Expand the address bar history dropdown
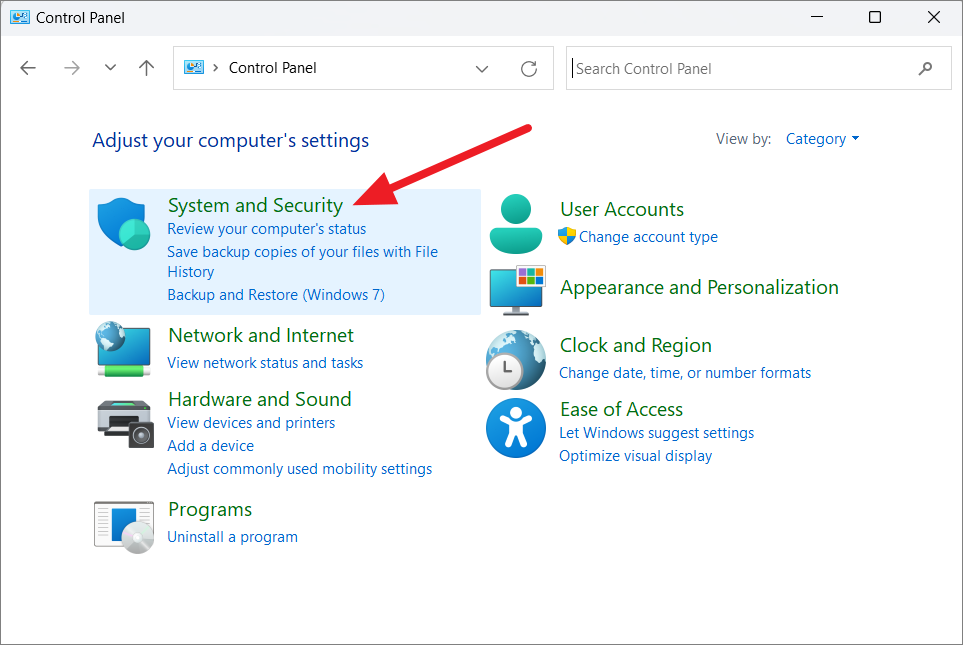 [482, 69]
